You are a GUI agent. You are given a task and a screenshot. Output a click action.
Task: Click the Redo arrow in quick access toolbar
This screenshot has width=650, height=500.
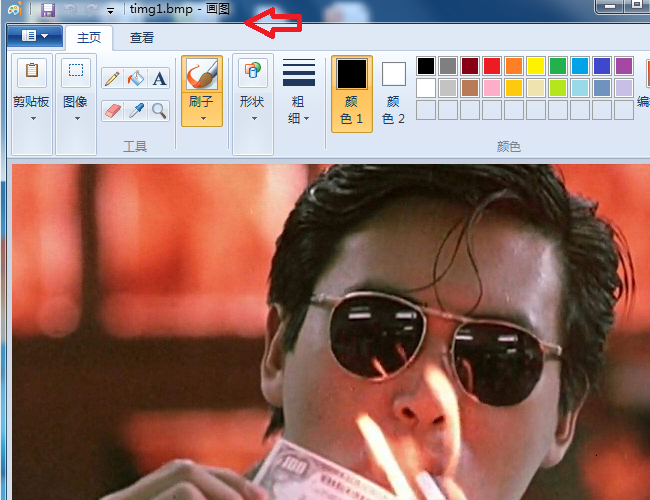(91, 10)
